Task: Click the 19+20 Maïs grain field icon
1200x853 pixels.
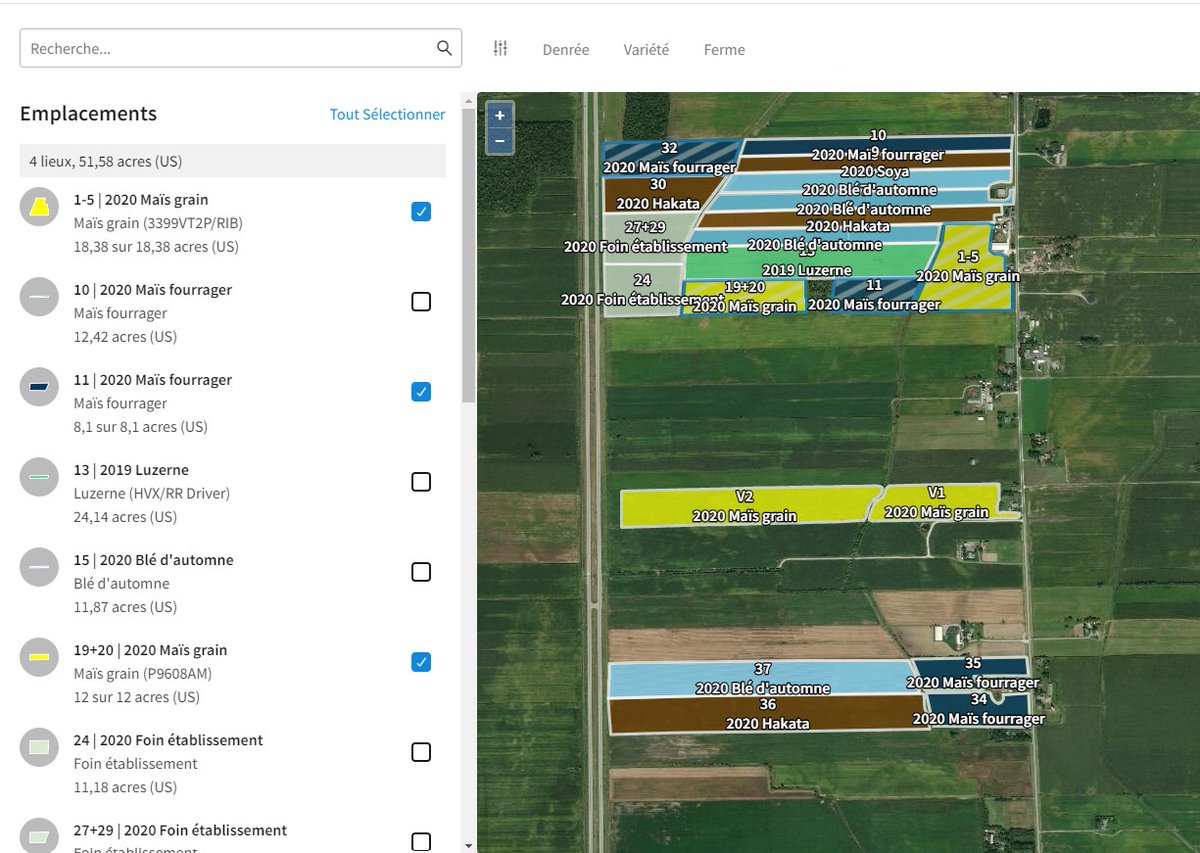Action: click(39, 657)
